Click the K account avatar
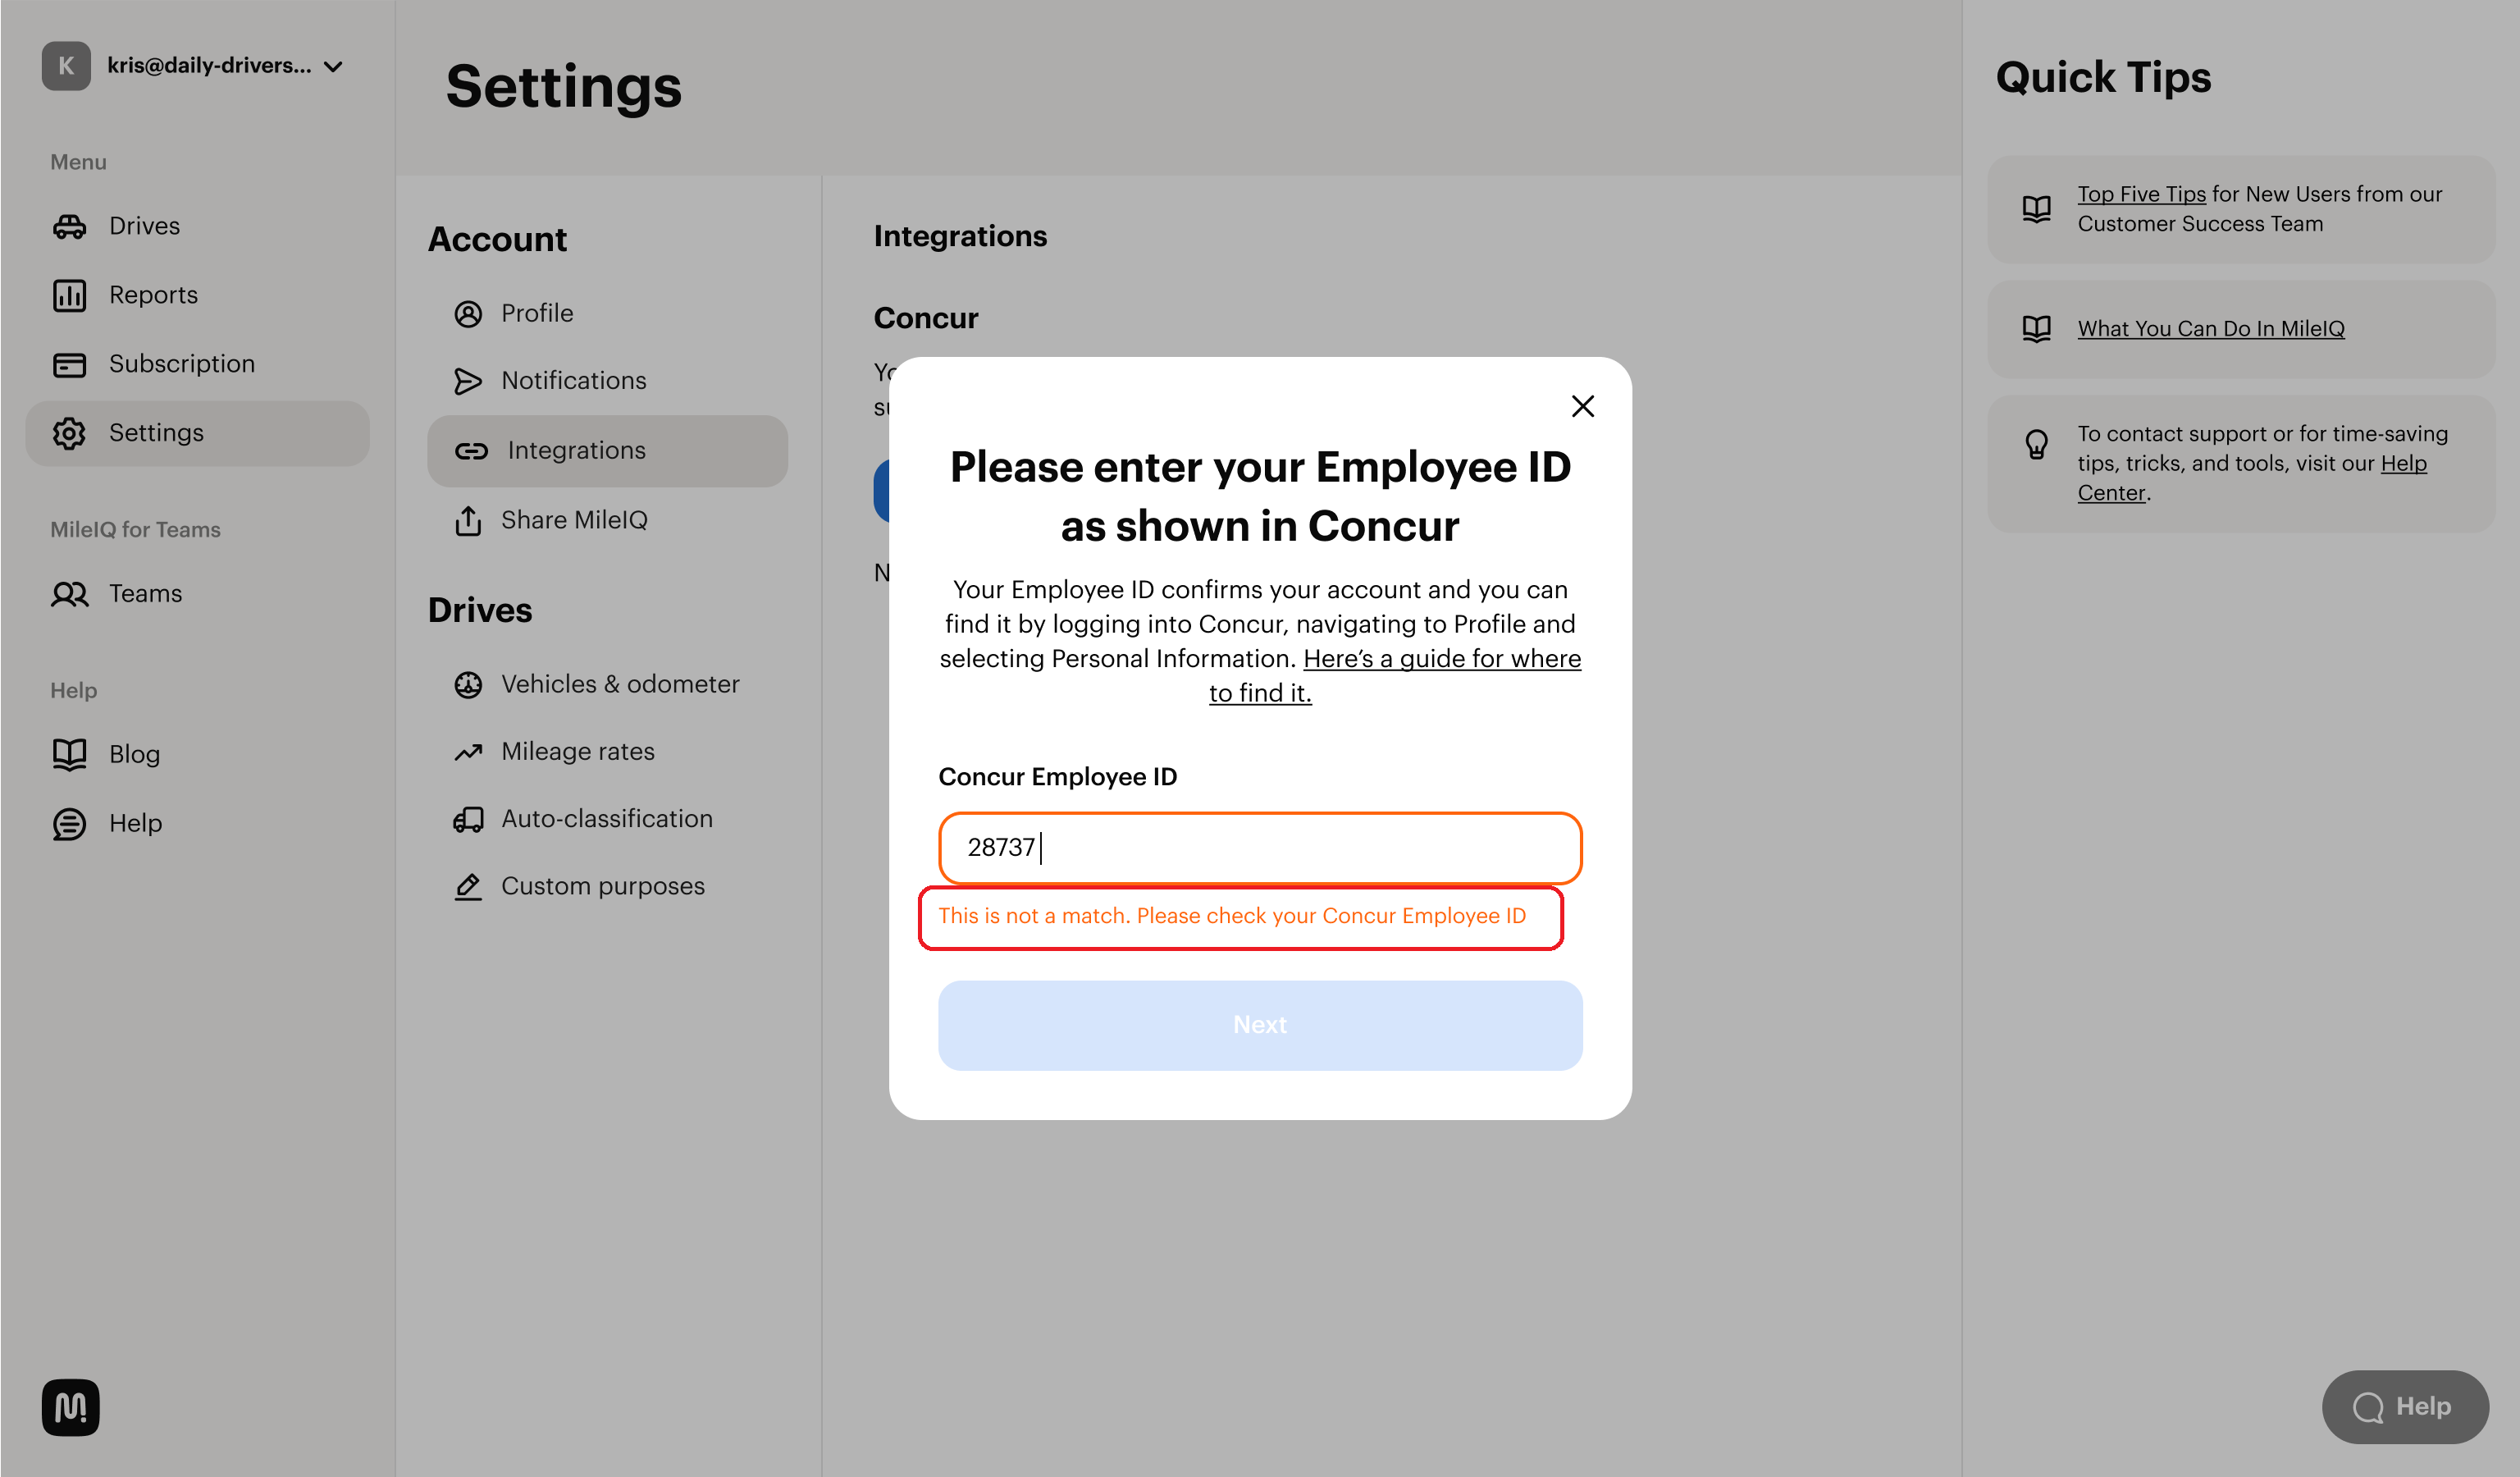 [x=66, y=66]
